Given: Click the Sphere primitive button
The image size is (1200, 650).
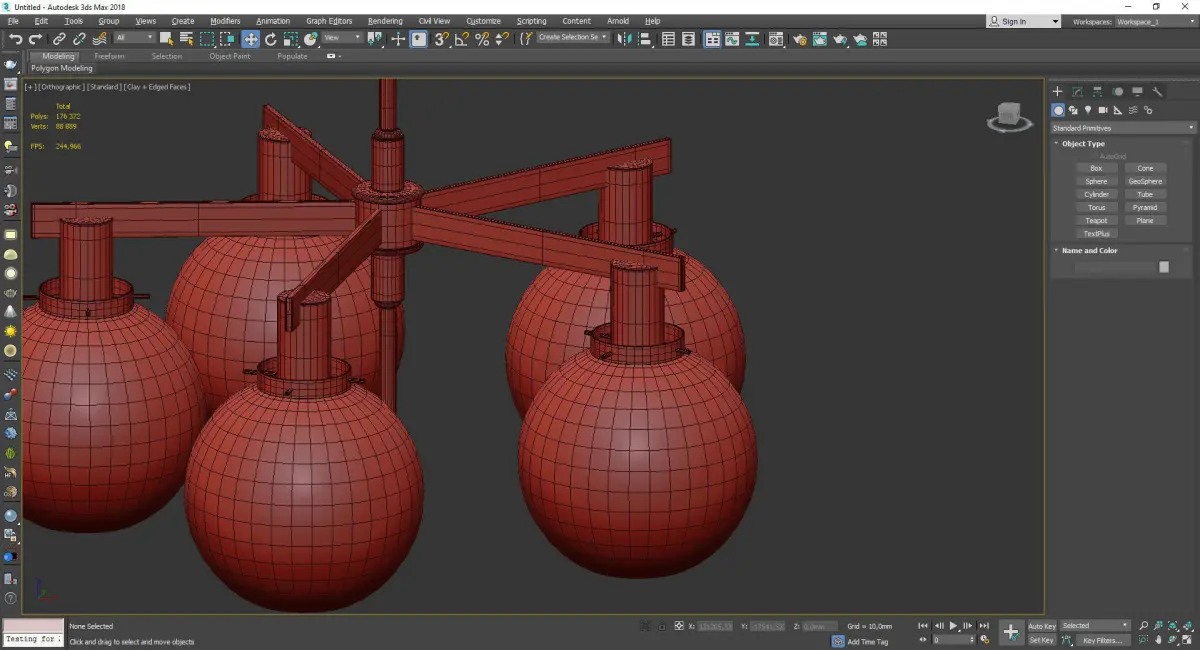Looking at the screenshot, I should click(x=1096, y=181).
